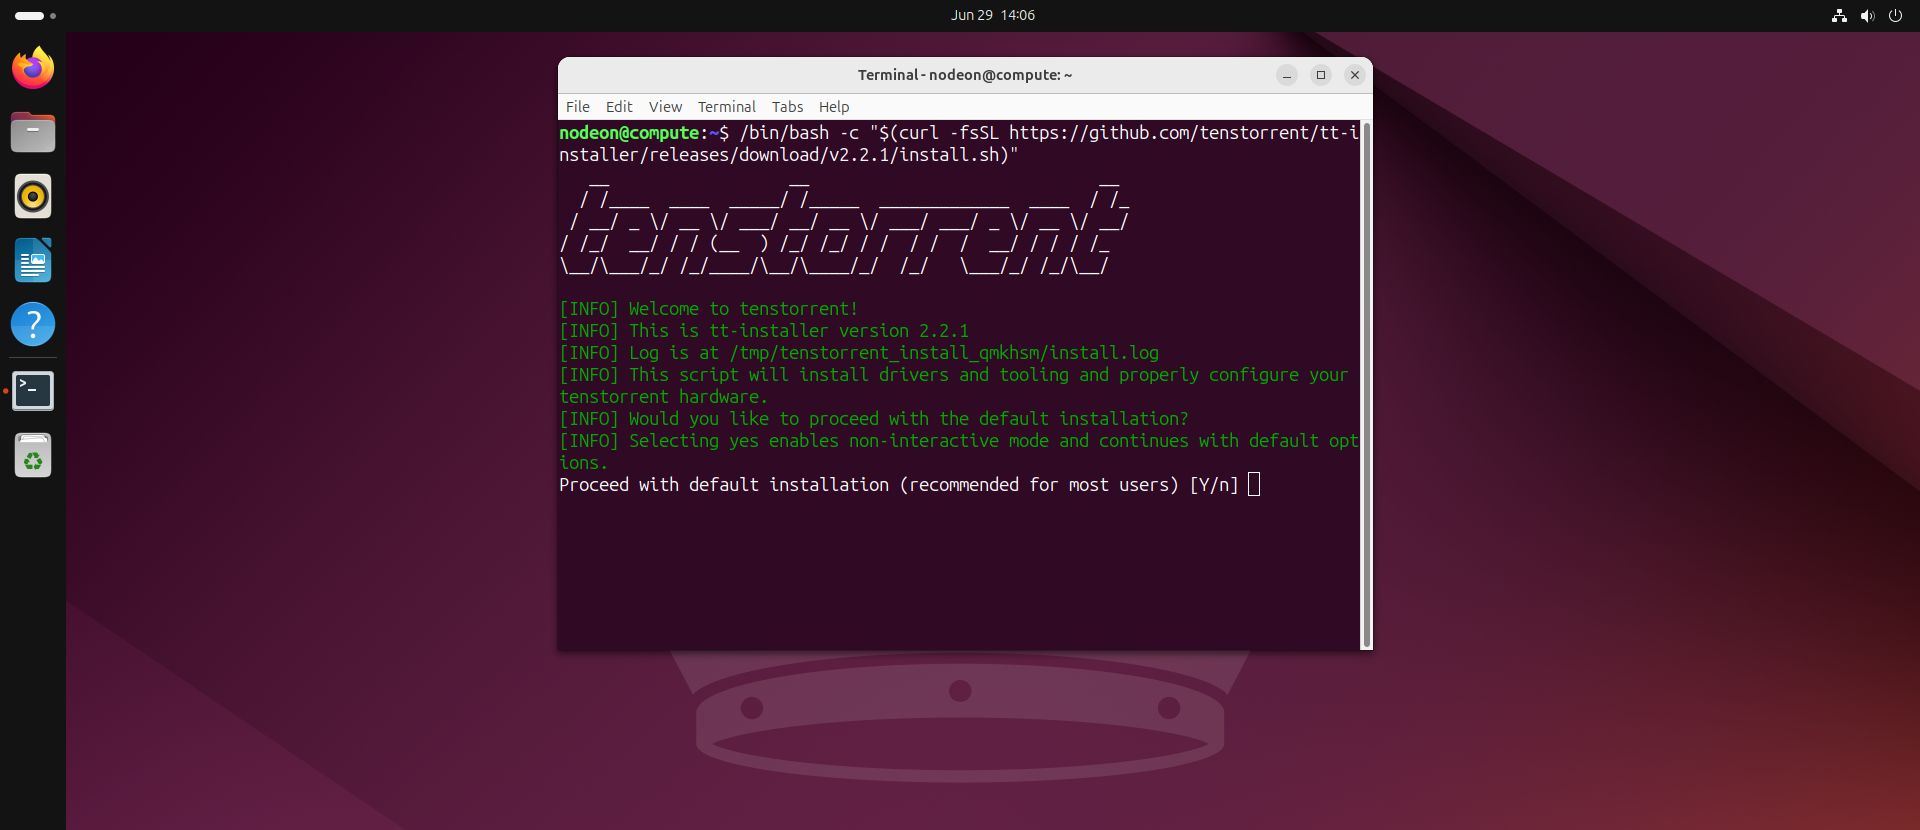Open the Activities workspace indicator
This screenshot has width=1920, height=830.
click(x=35, y=15)
